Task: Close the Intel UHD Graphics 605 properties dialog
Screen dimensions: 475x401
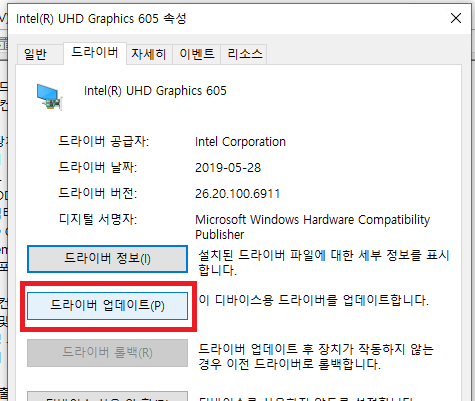Action: coord(456,18)
